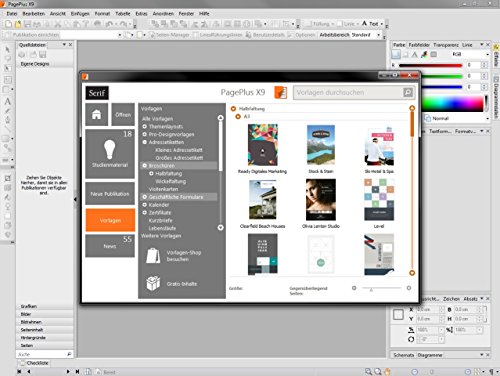
Task: Select the Olivia Lanton Studio template thumbnail
Action: pyautogui.click(x=321, y=199)
